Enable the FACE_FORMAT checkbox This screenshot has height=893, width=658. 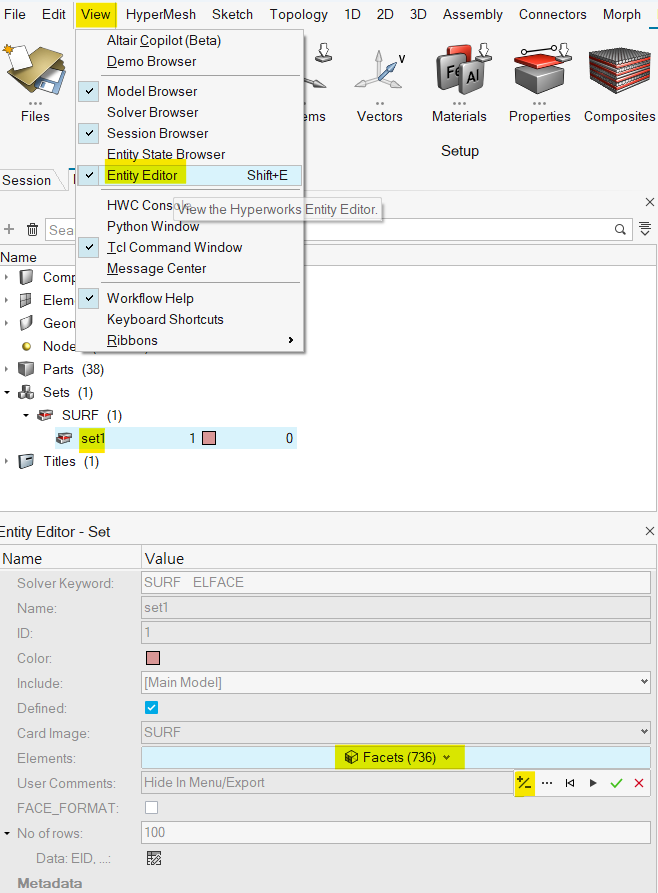(x=152, y=808)
